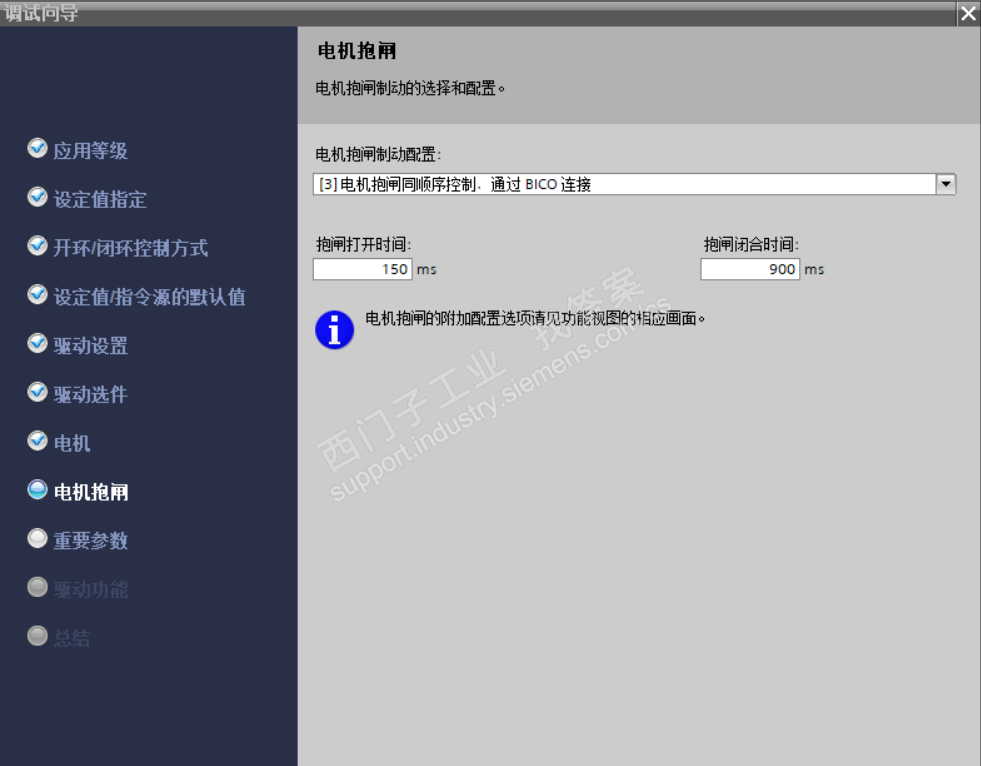The height and width of the screenshot is (766, 981).
Task: Click the 电机抱闸制动配置 label
Action: [378, 155]
